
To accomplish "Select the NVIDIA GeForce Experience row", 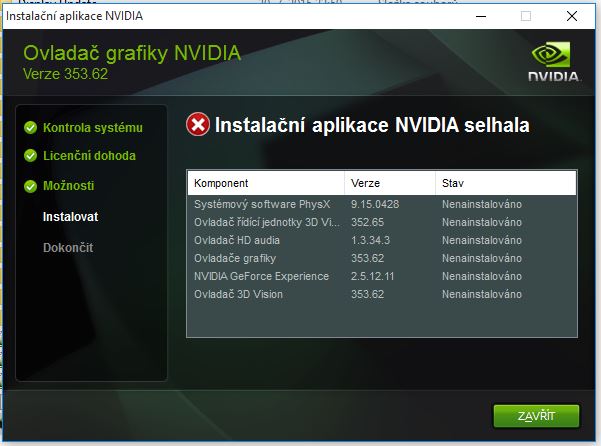I will click(382, 276).
